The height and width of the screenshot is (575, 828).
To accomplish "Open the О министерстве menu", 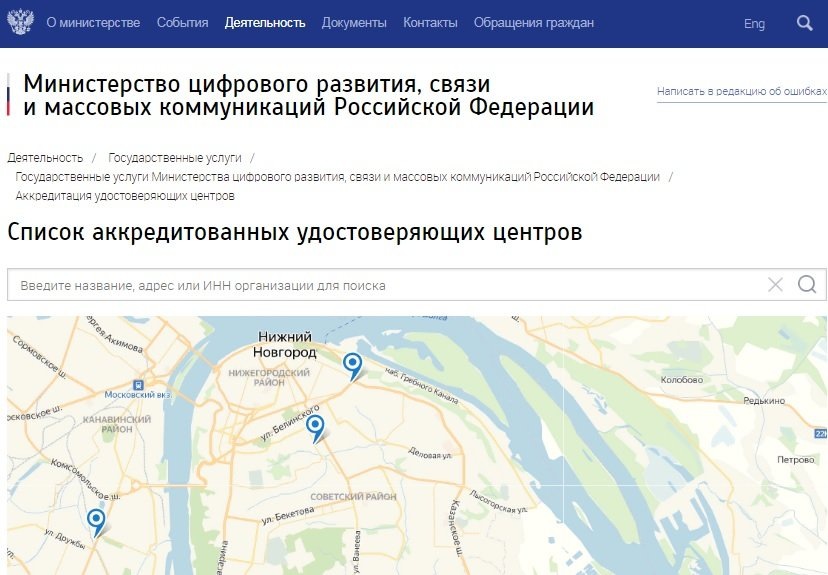I will tap(93, 23).
